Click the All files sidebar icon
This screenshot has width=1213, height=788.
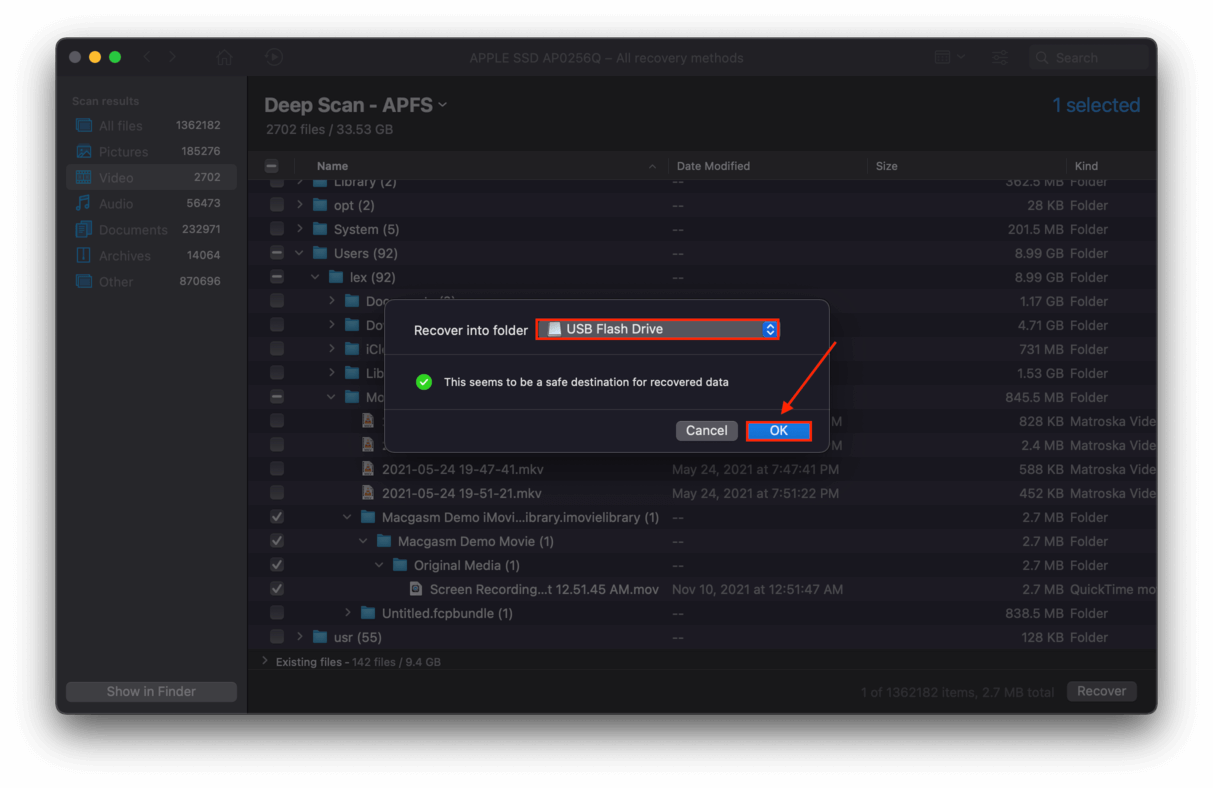coord(84,125)
